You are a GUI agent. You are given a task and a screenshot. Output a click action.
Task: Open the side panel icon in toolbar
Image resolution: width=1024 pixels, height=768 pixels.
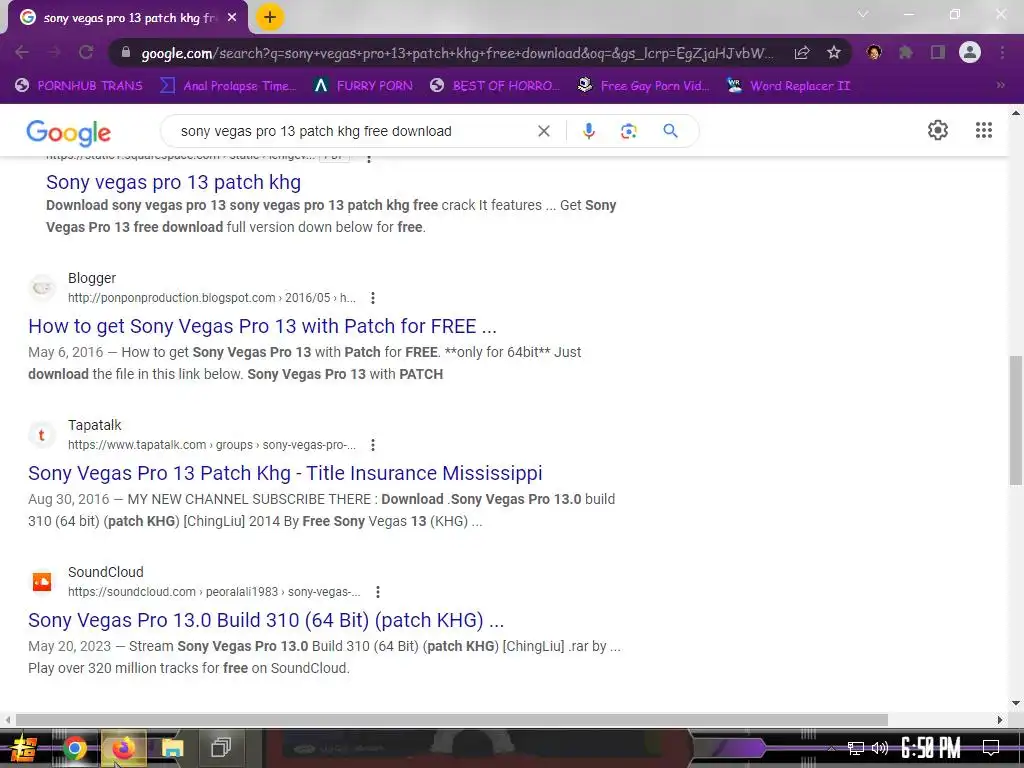pyautogui.click(x=938, y=52)
